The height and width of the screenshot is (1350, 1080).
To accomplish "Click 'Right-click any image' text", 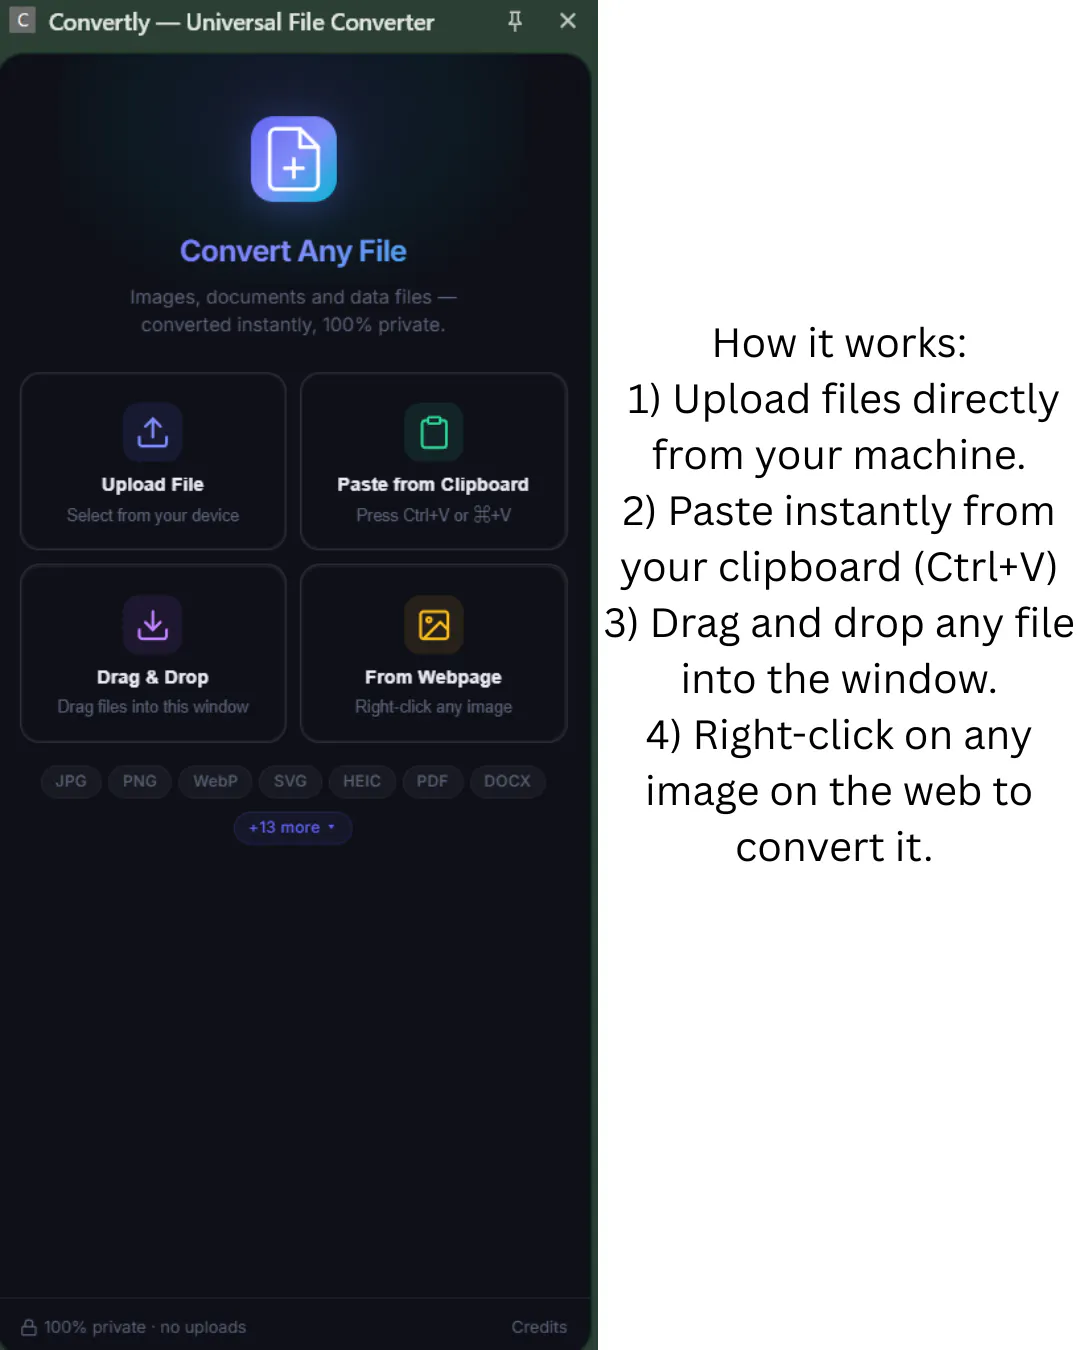I will click(x=433, y=707).
